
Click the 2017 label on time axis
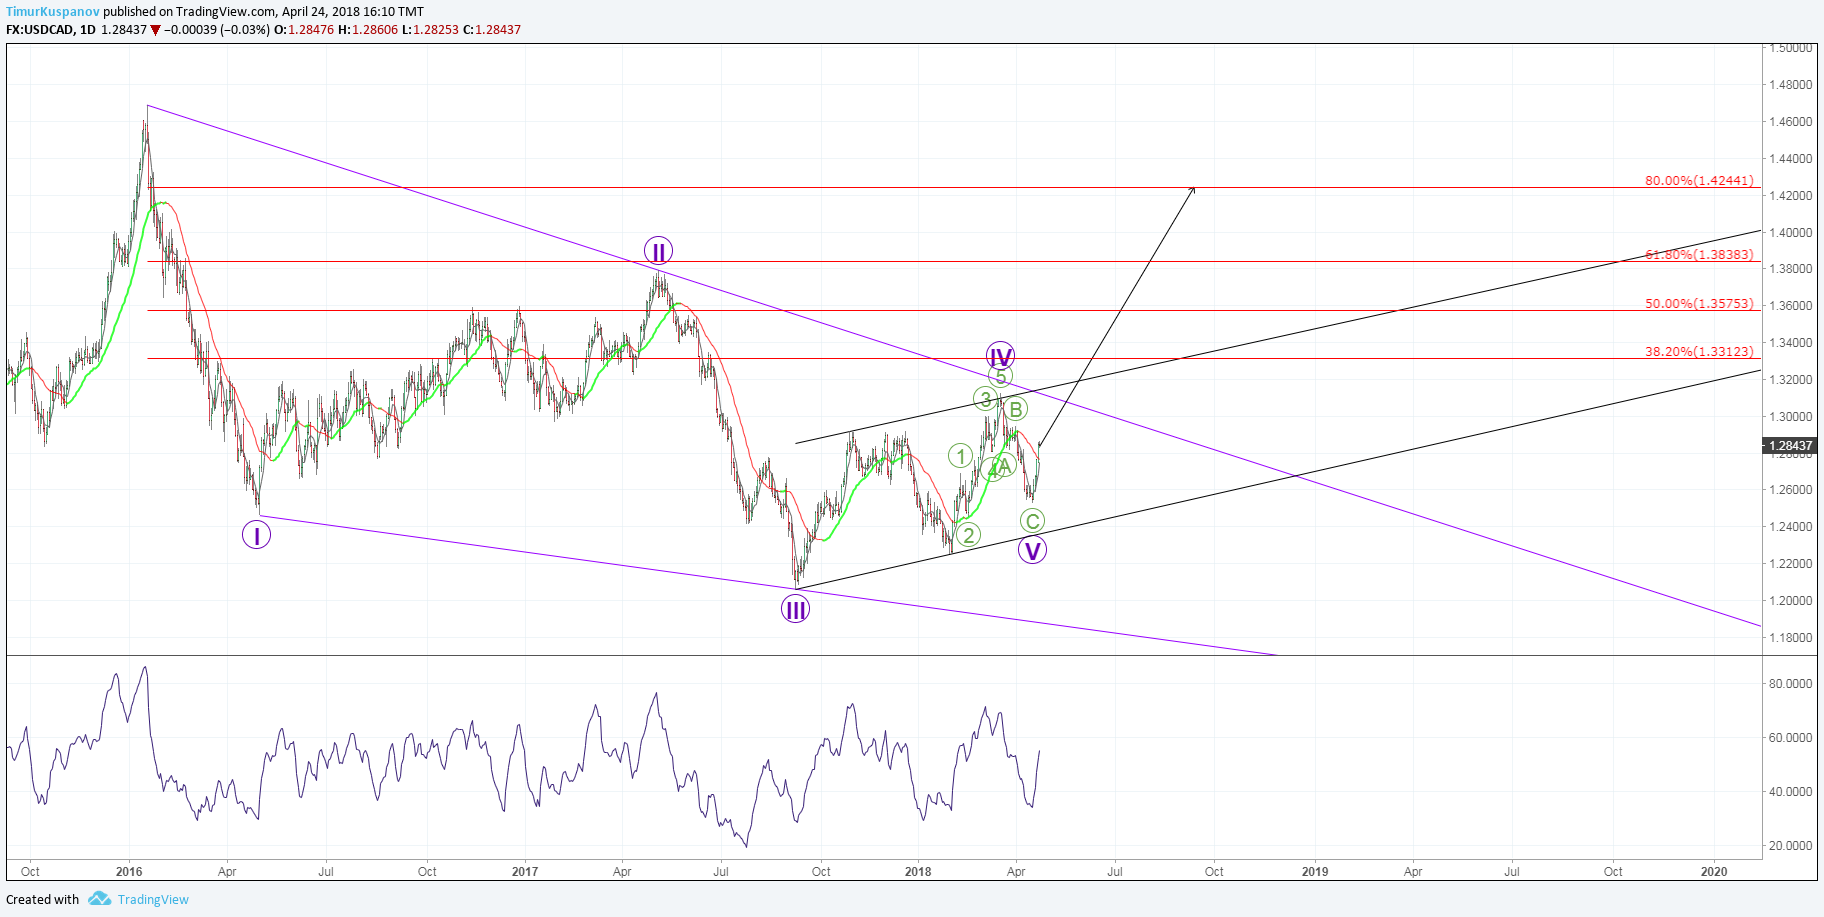pyautogui.click(x=525, y=872)
